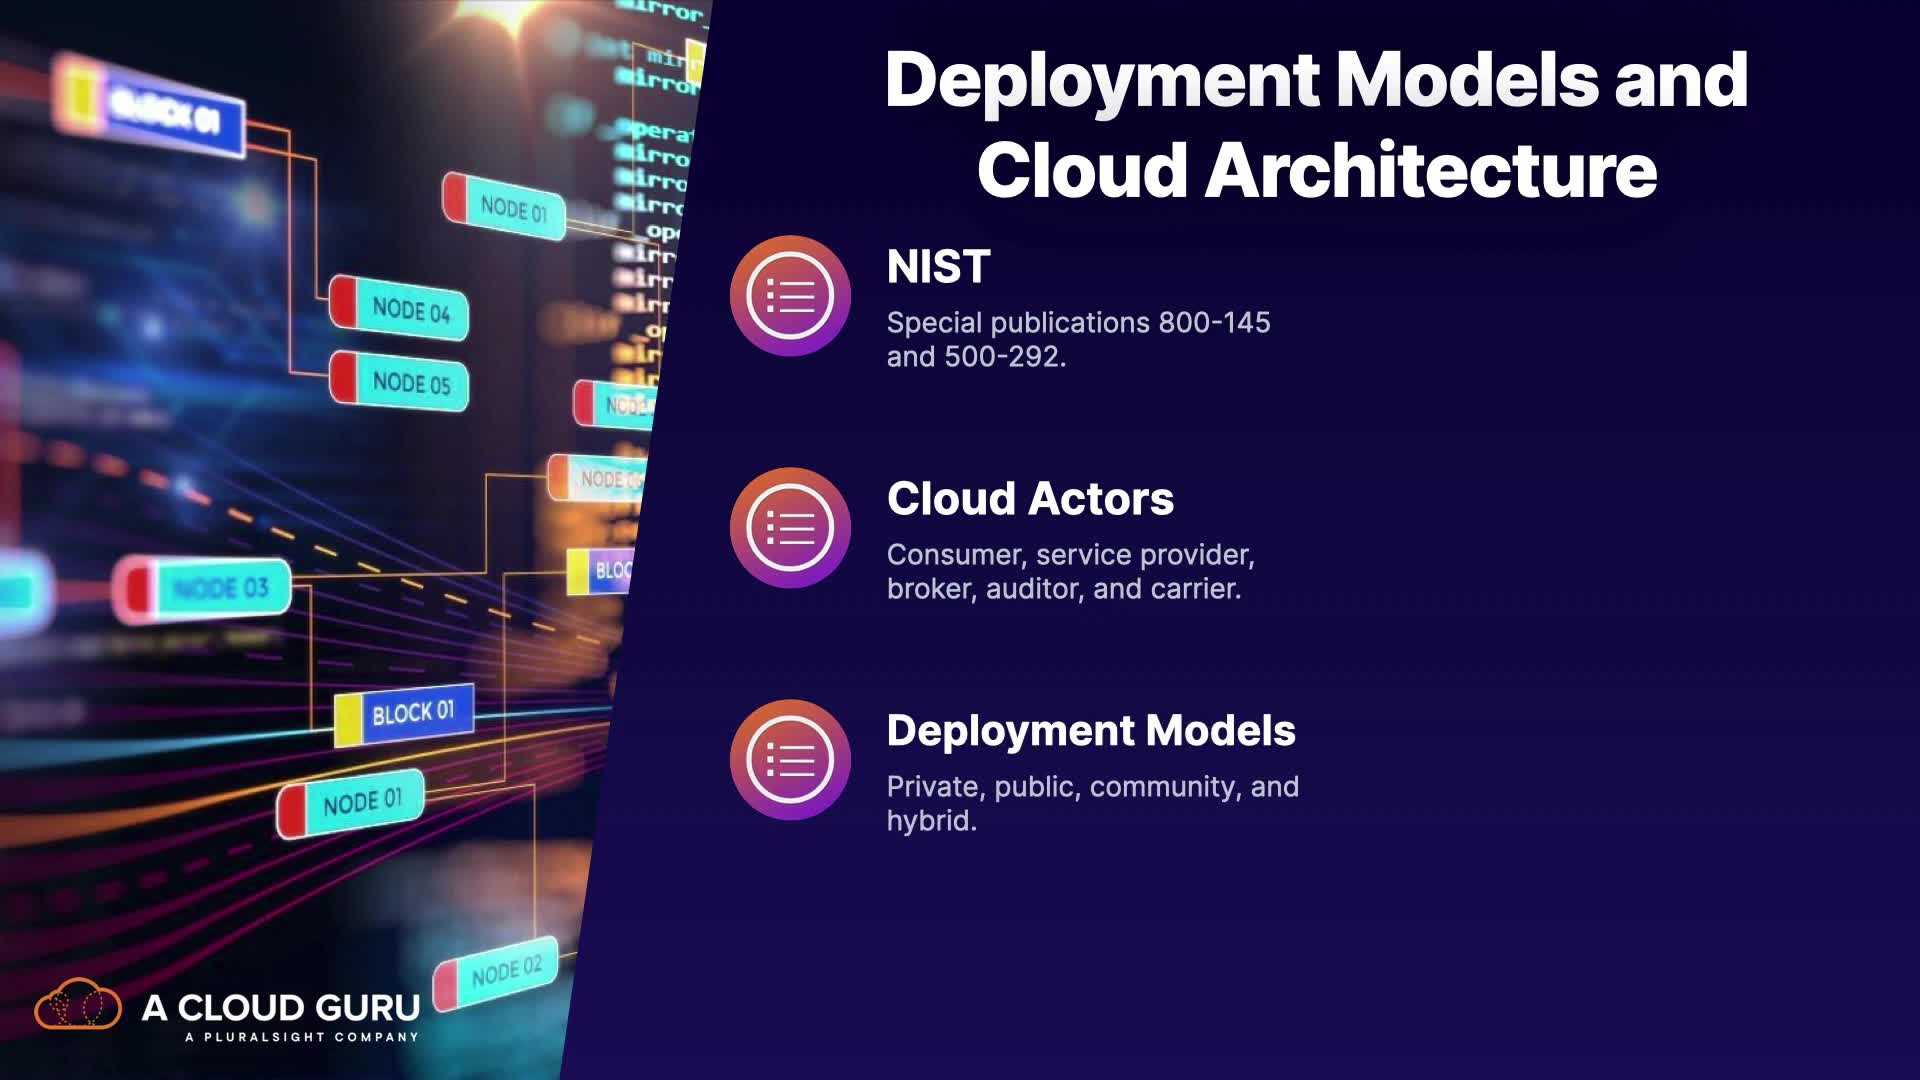Click the list icon beside Cloud Actors
The width and height of the screenshot is (1920, 1080).
(790, 528)
